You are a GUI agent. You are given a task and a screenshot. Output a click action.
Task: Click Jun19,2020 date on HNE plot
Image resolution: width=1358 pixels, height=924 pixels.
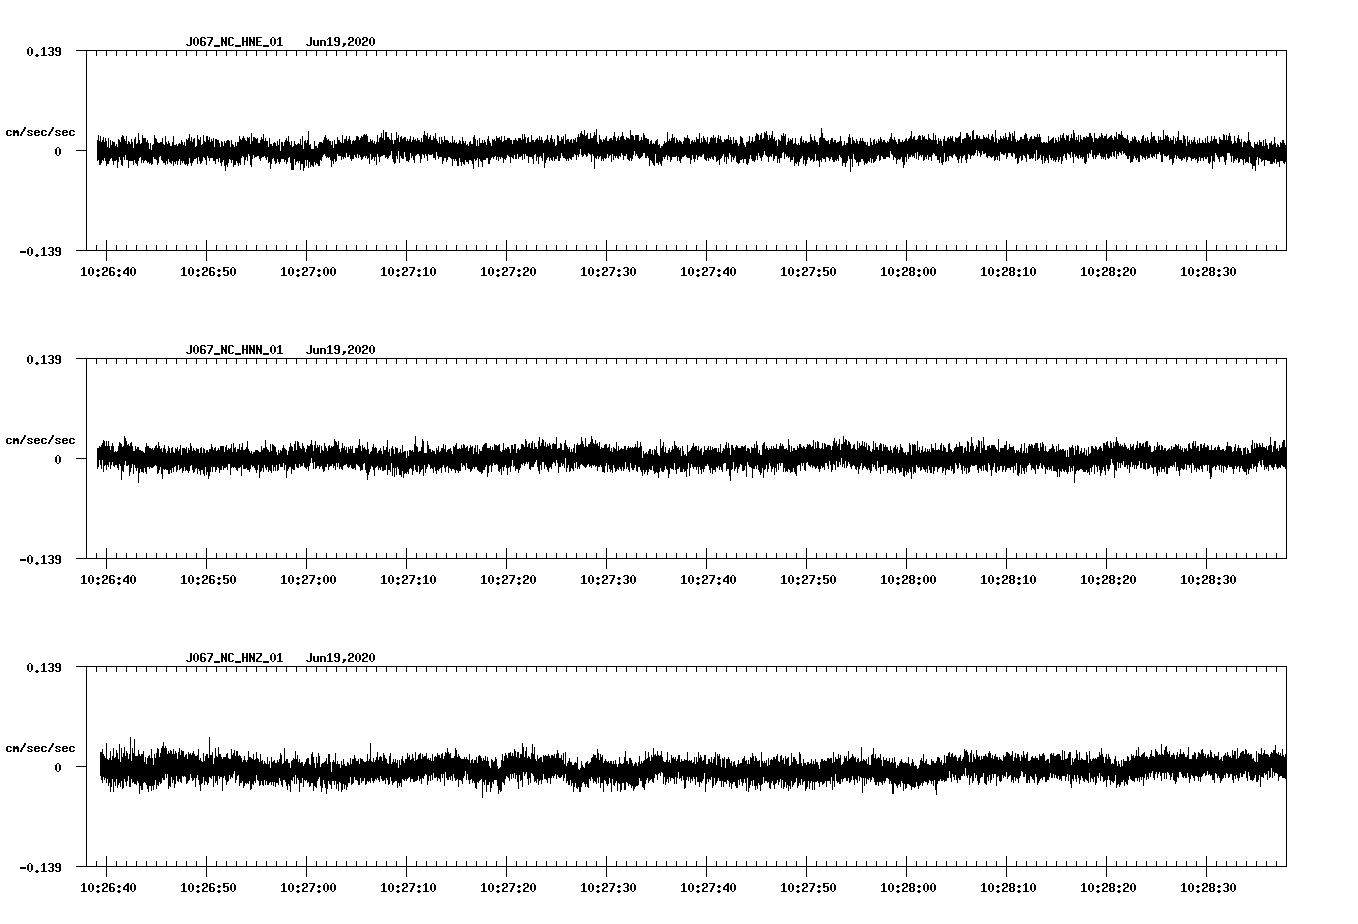tap(341, 42)
